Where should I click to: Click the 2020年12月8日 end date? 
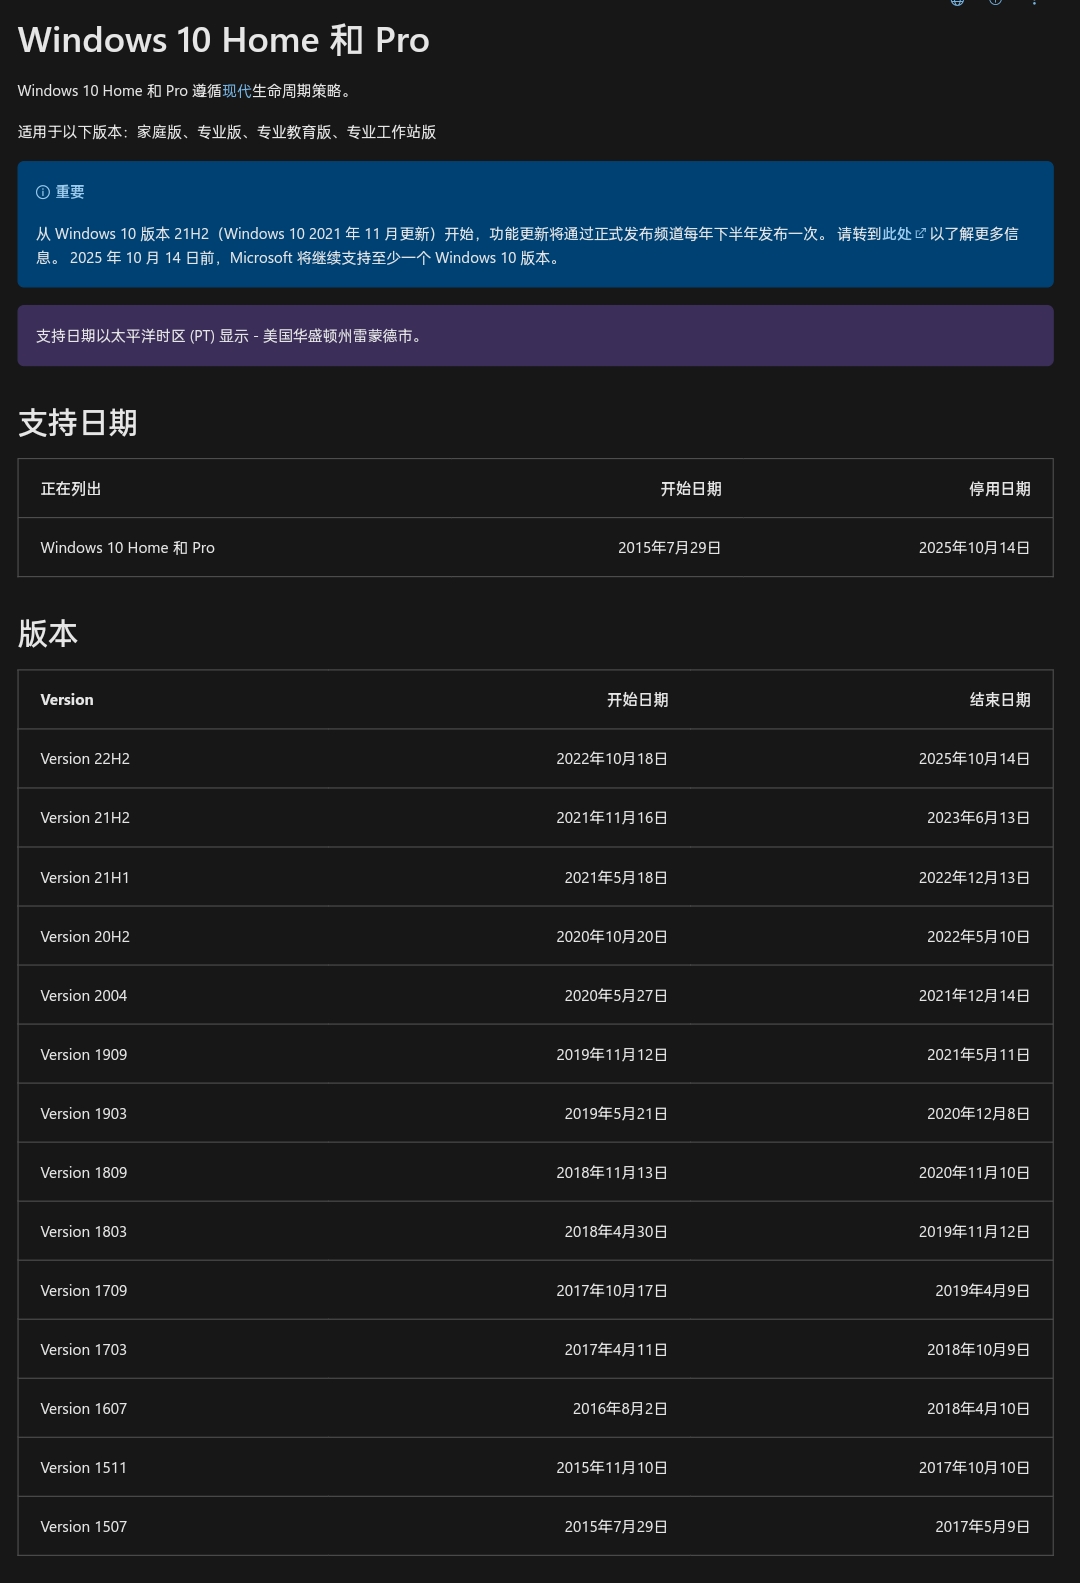coord(978,1114)
